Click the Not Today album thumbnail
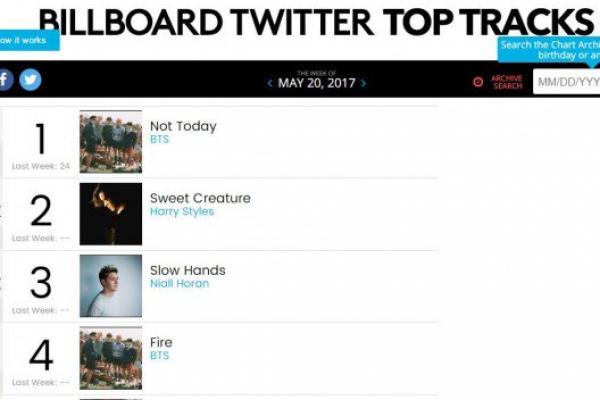This screenshot has width=600, height=400. pyautogui.click(x=111, y=142)
